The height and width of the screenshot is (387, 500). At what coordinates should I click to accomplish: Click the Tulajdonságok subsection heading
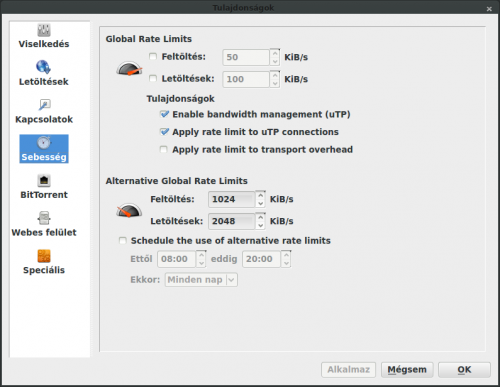[181, 99]
